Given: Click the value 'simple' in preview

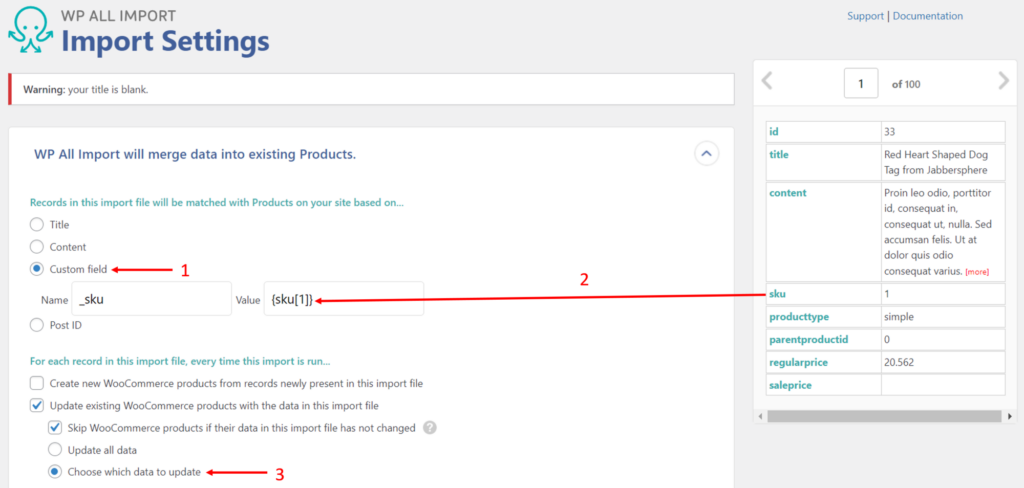Looking at the screenshot, I should (x=899, y=317).
